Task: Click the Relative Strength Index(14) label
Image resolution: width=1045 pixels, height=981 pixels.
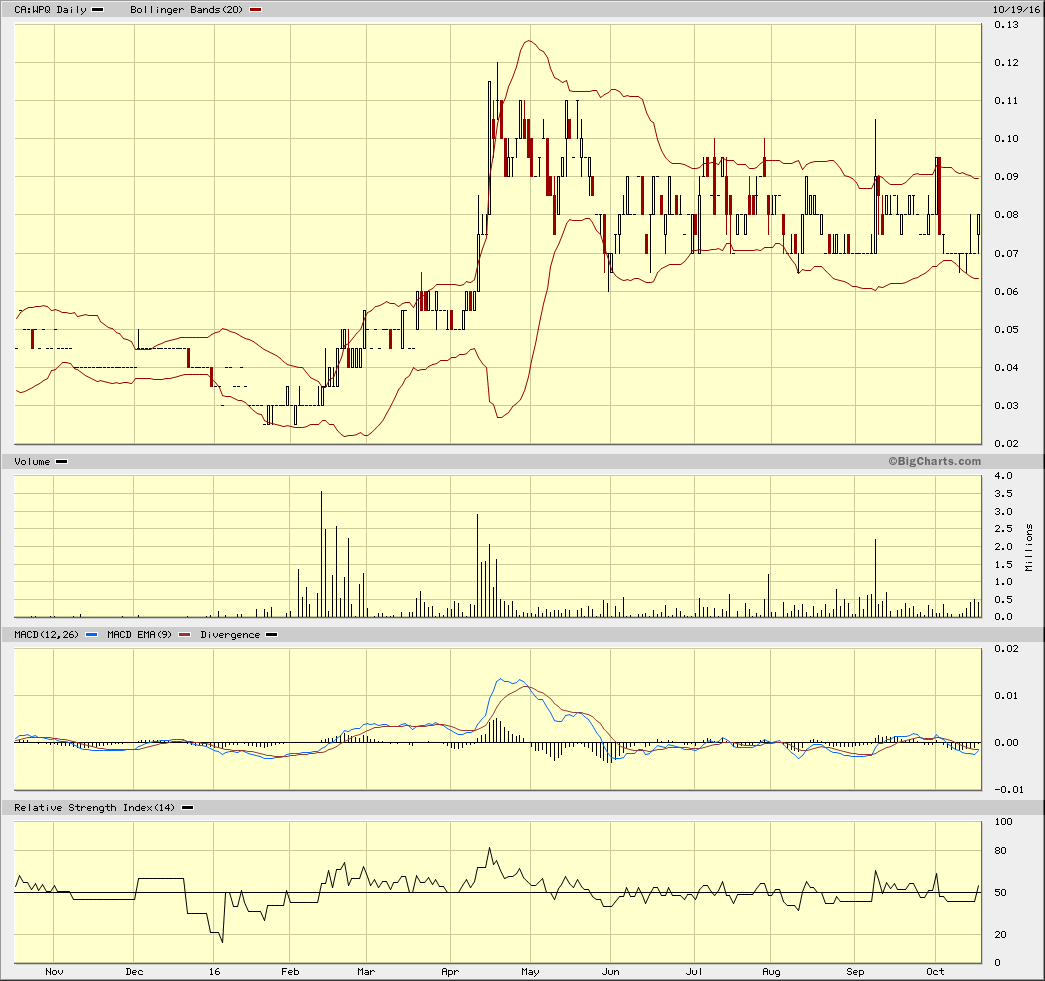Action: pyautogui.click(x=95, y=808)
